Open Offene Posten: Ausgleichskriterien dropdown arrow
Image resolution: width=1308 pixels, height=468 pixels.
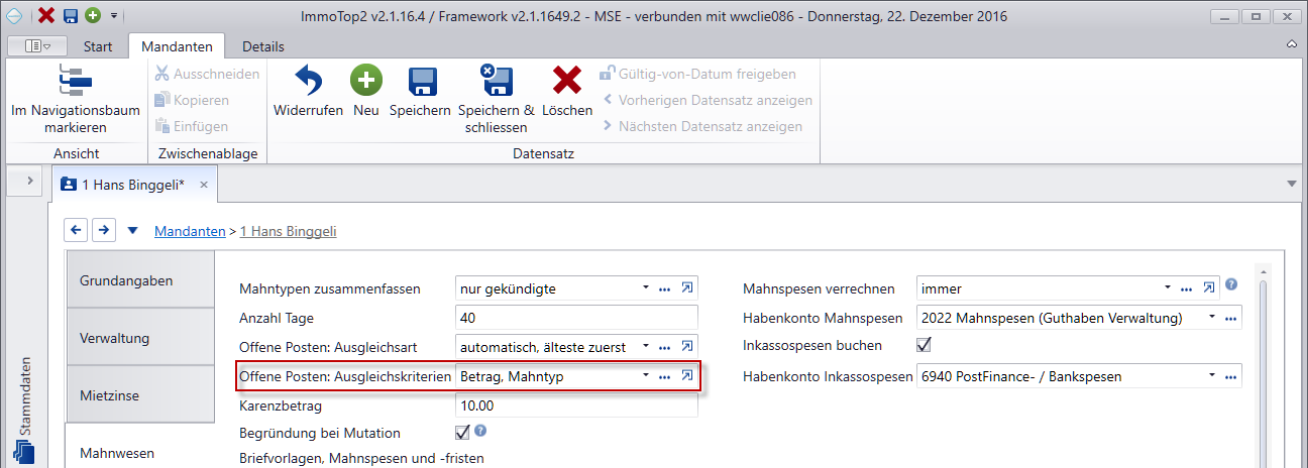click(646, 376)
